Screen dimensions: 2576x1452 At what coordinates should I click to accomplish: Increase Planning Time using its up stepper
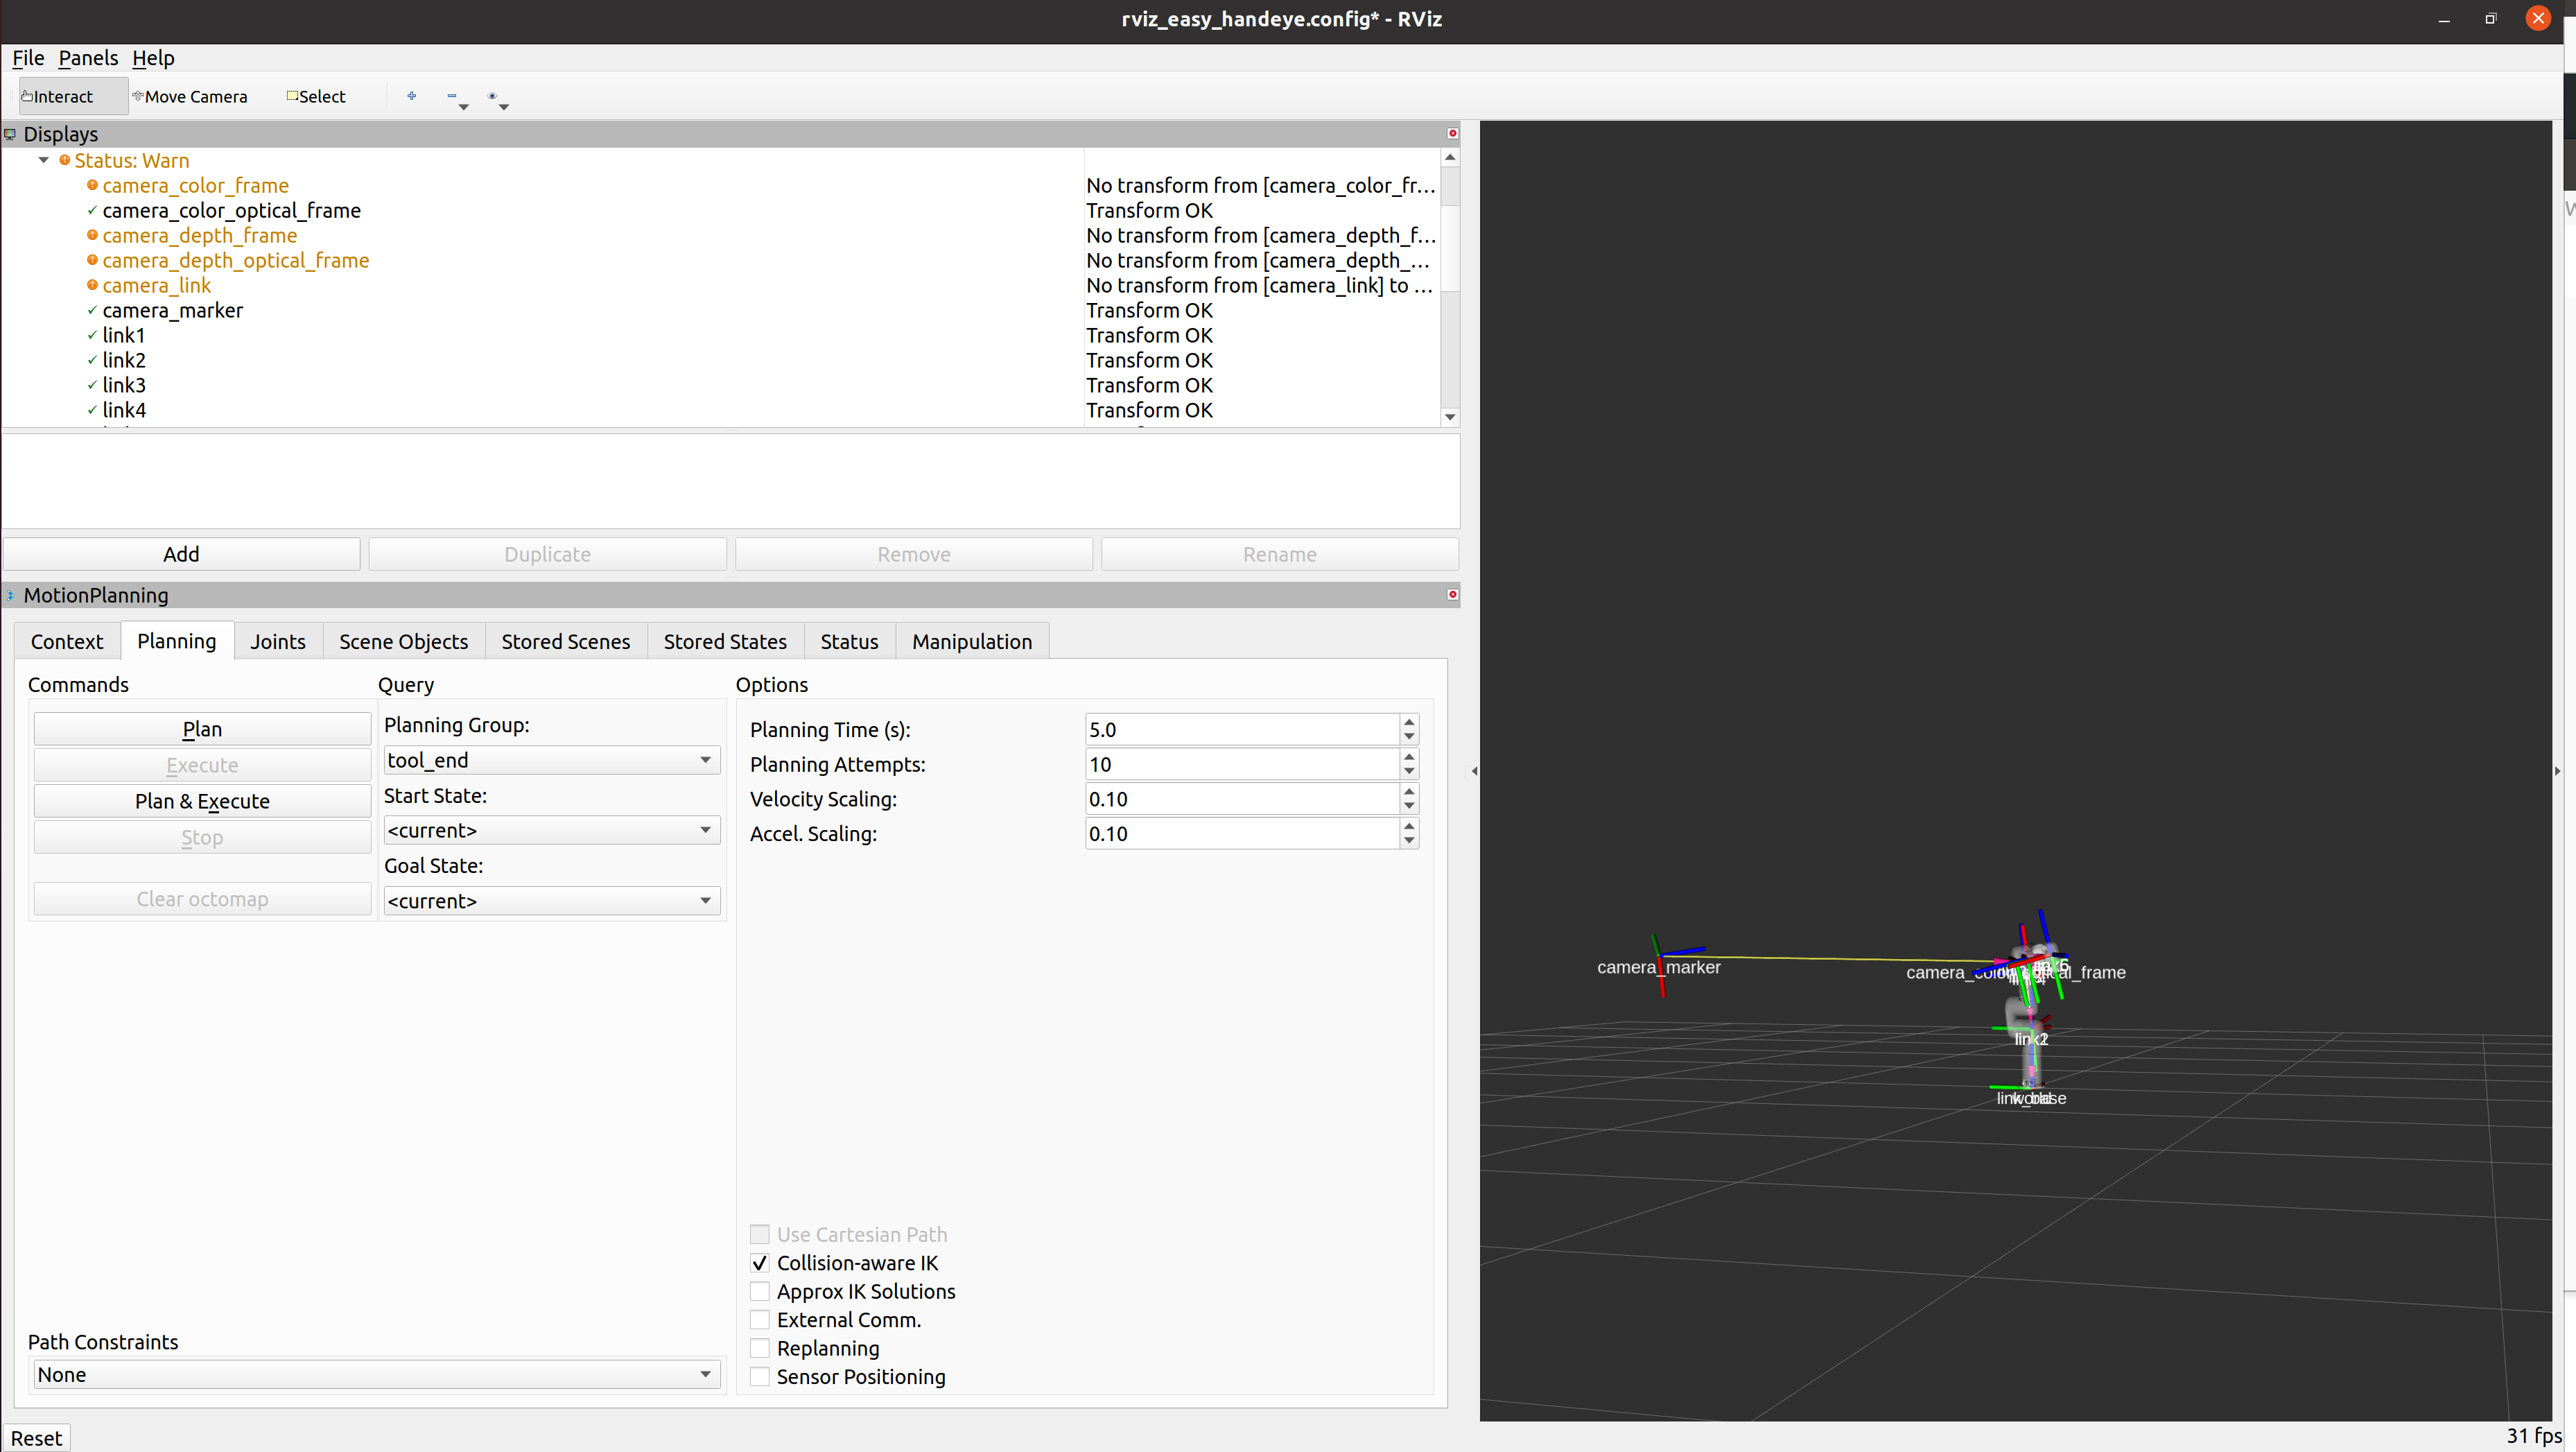click(x=1409, y=723)
